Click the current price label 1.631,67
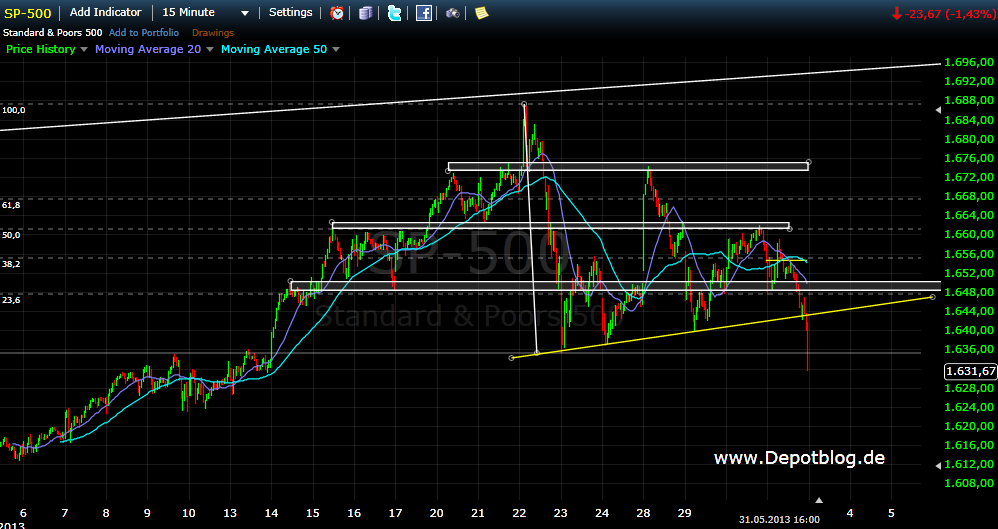The image size is (998, 529). [x=971, y=371]
